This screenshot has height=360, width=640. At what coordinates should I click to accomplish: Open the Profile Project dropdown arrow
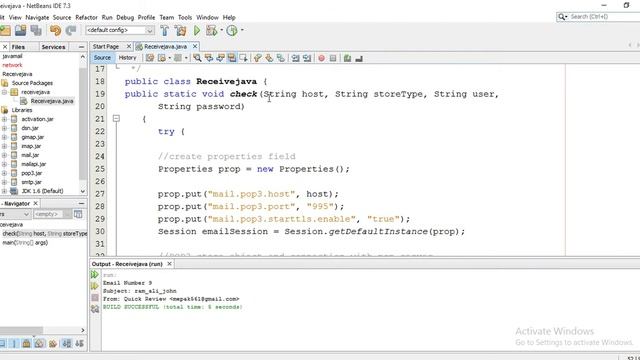[242, 30]
